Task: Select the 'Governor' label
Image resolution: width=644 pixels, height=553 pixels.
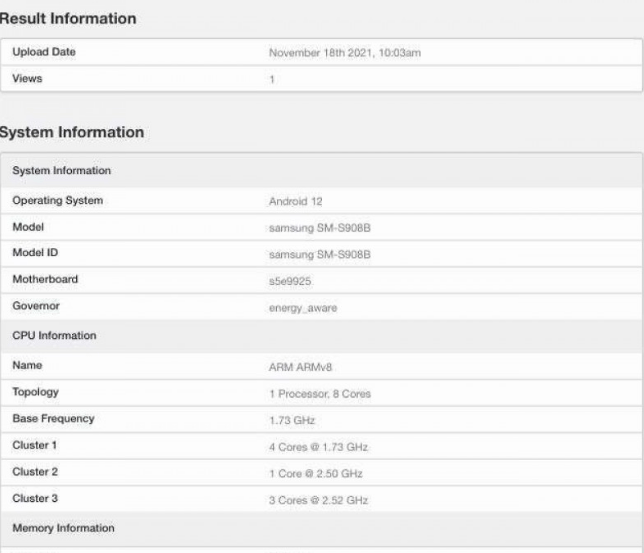Action: (x=36, y=306)
